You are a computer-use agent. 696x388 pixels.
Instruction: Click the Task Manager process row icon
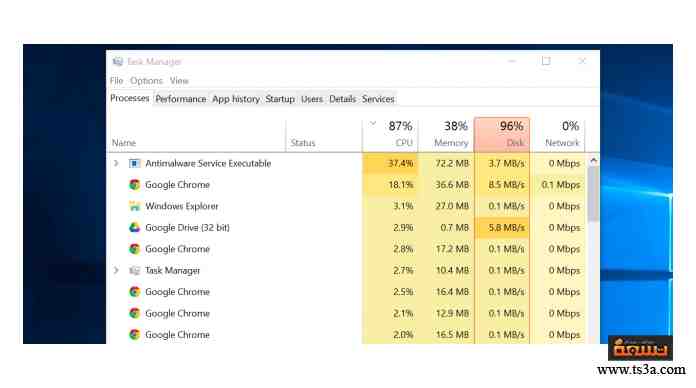134,270
